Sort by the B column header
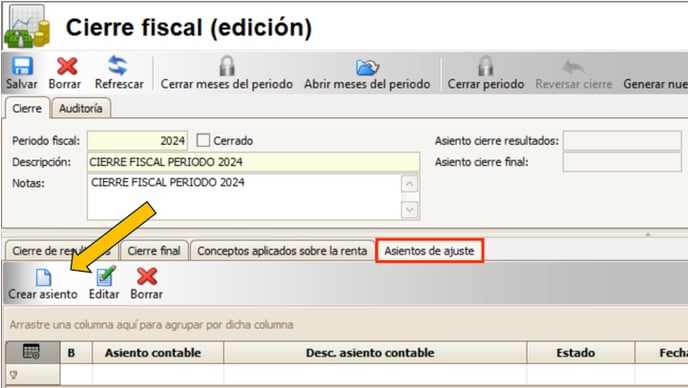This screenshot has width=688, height=388. [76, 352]
